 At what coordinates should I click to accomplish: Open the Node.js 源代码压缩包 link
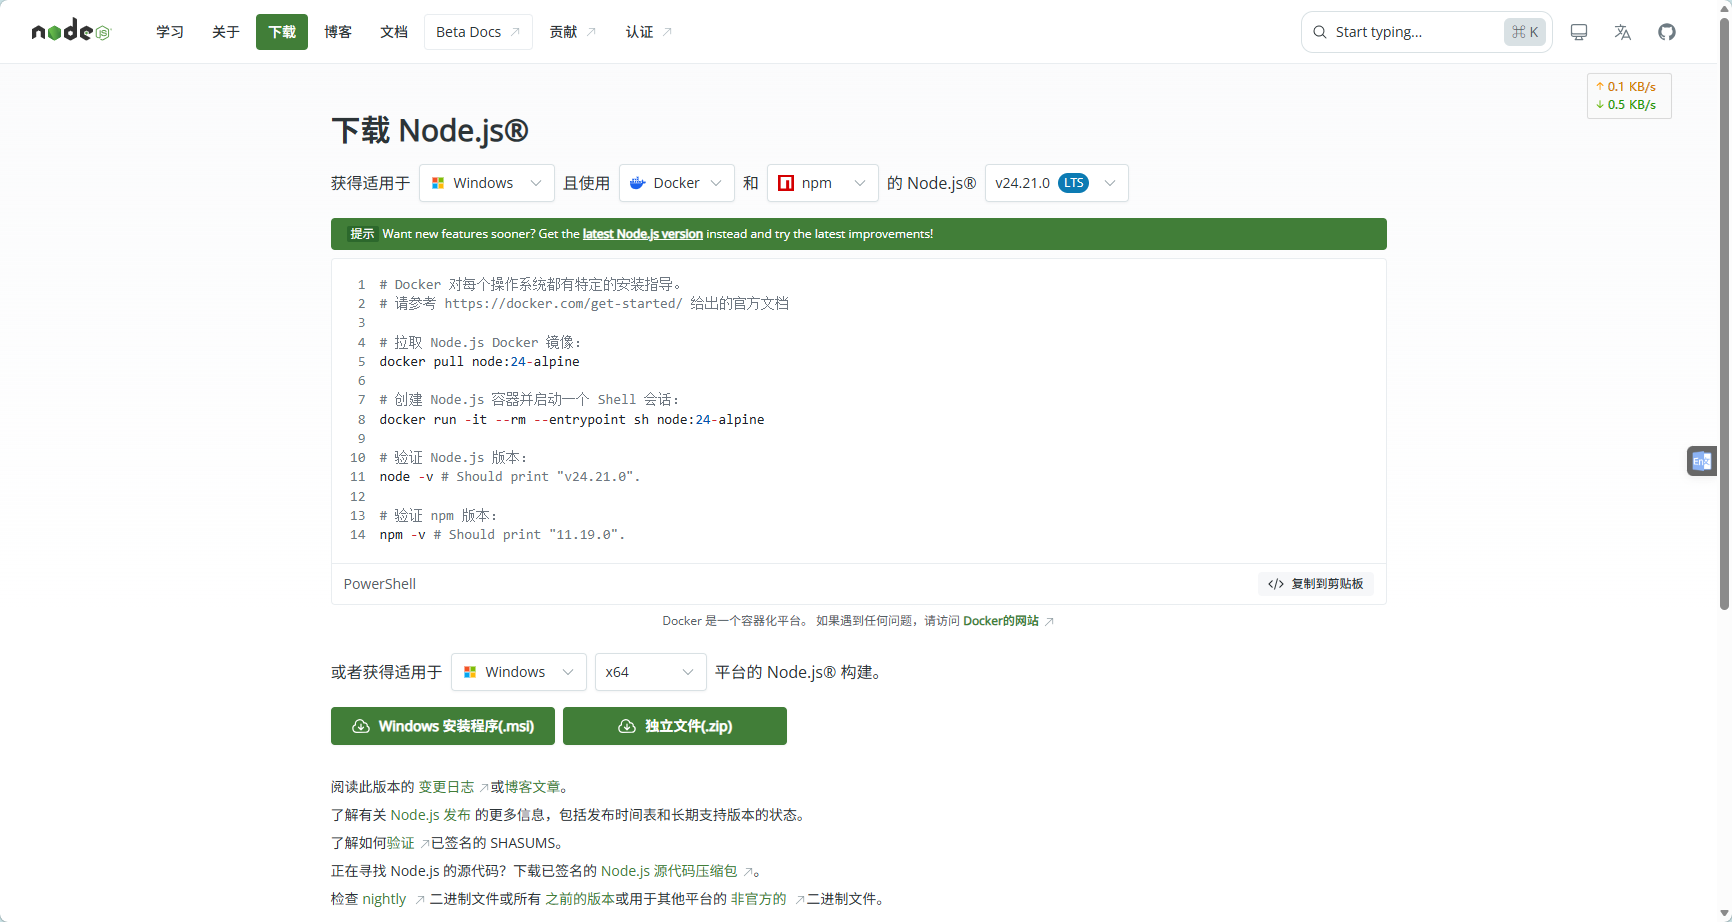point(669,871)
